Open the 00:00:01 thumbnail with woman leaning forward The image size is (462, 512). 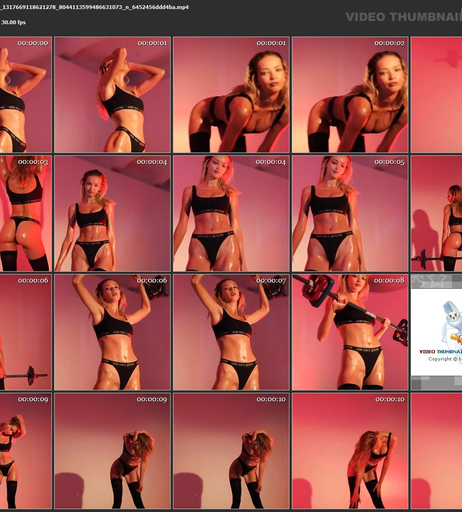pyautogui.click(x=231, y=95)
